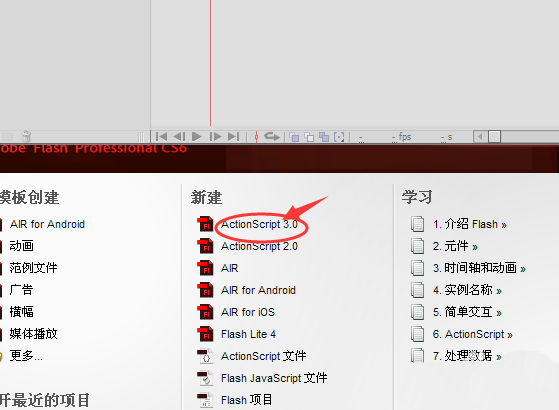The image size is (559, 410).
Task: Click the AIR for Android FLA icon in 新建
Action: tap(205, 290)
